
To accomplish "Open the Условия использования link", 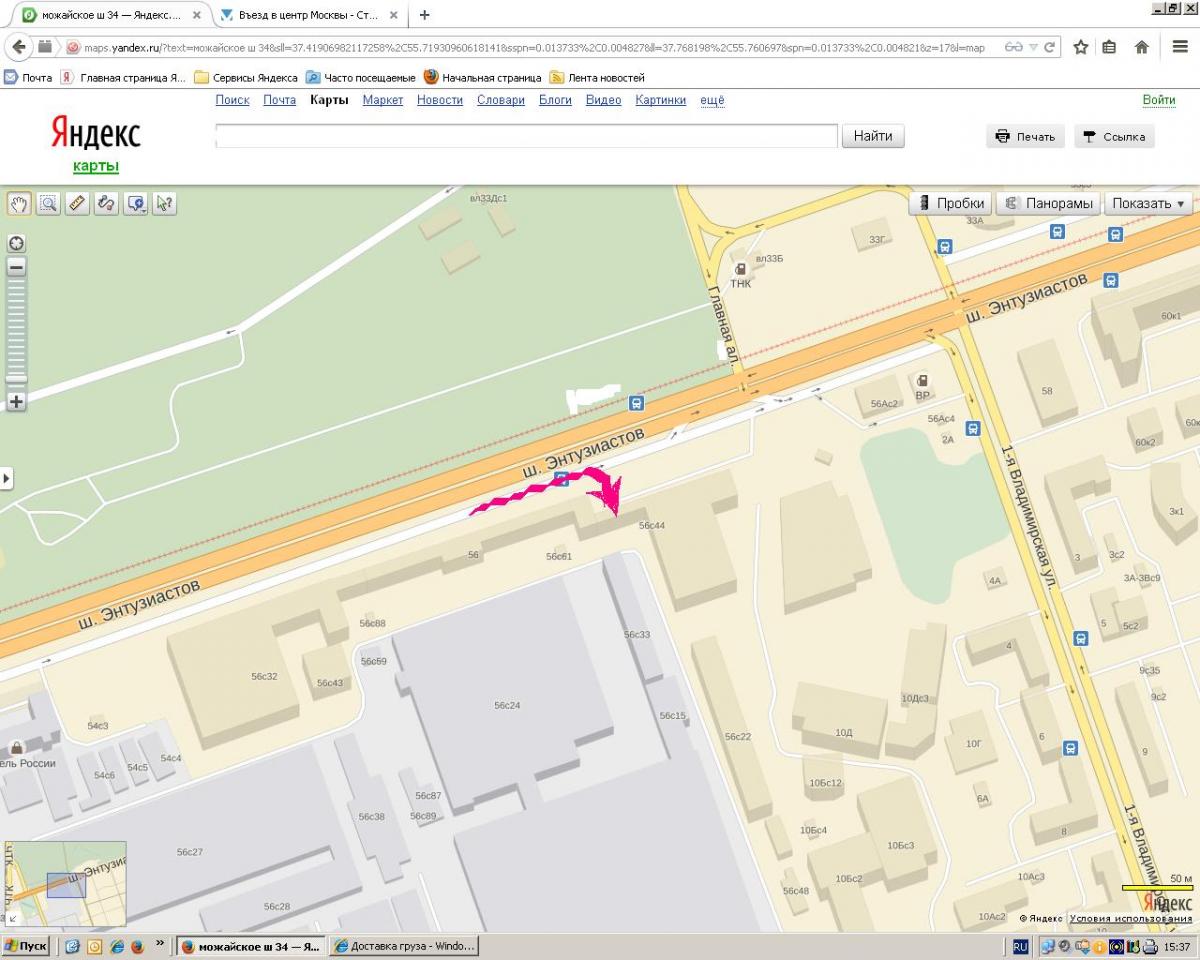I will coord(1130,918).
